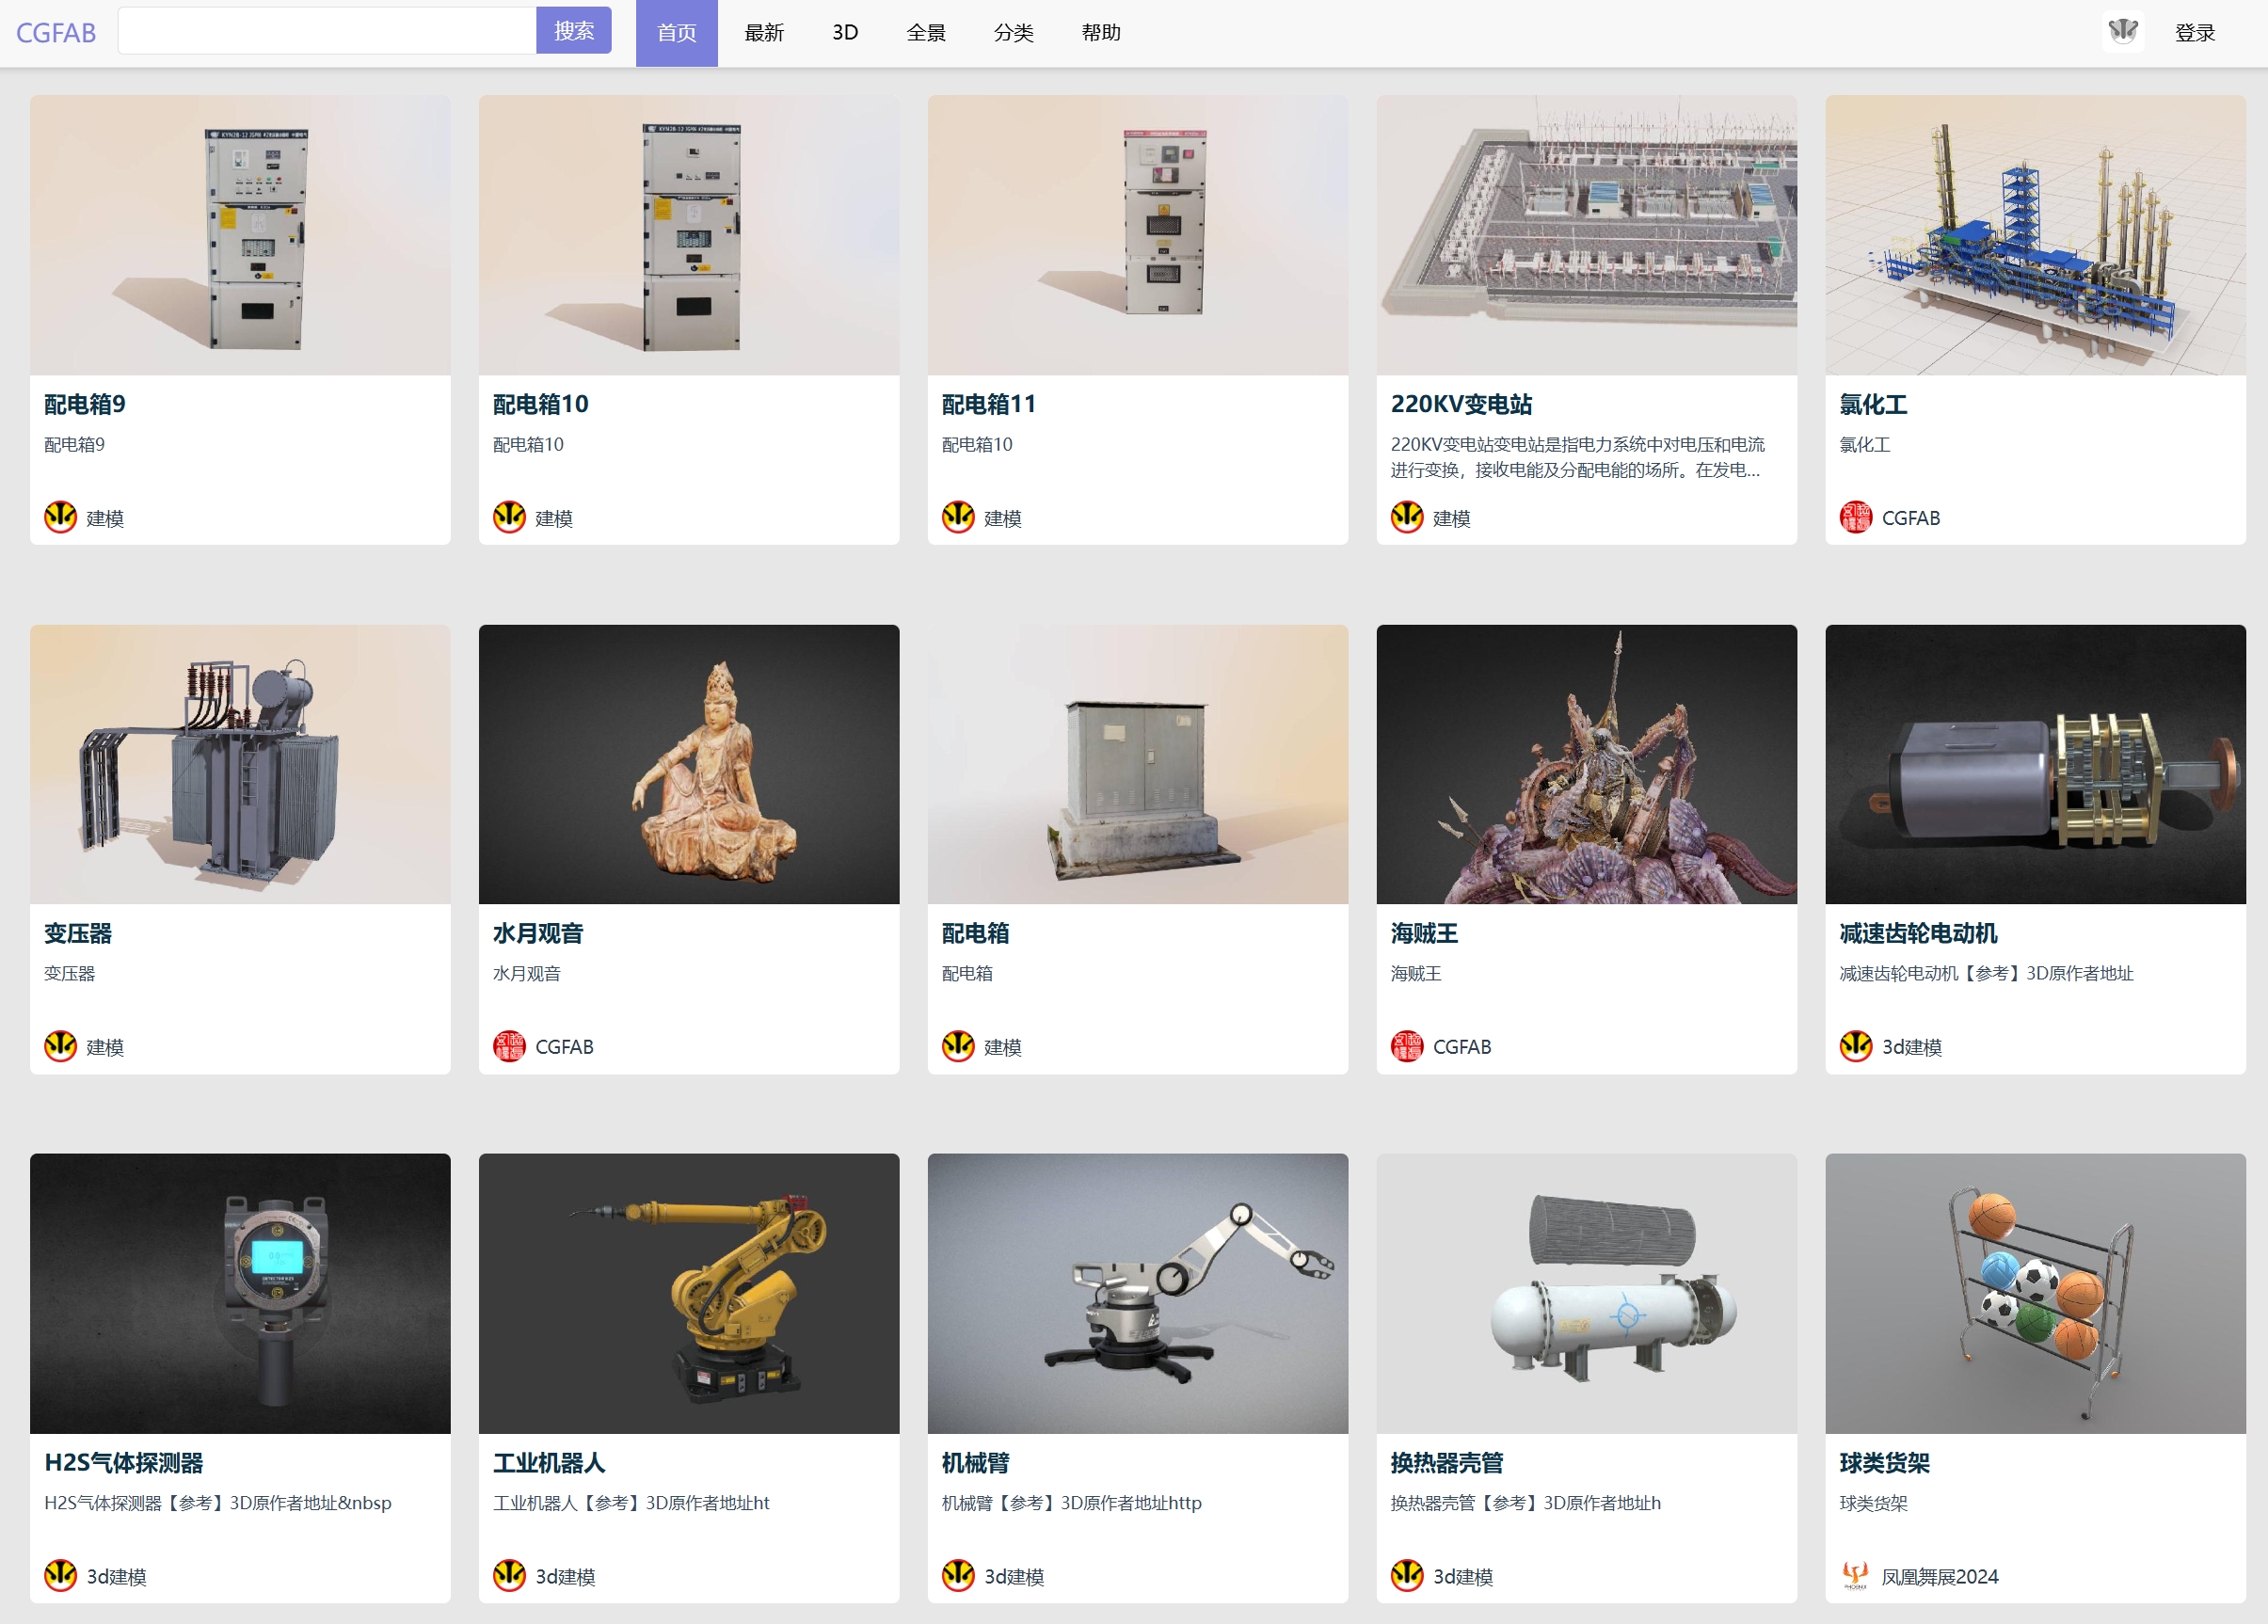
Task: Click the 3d建模 avatar under 机械臂
Action: 959,1575
